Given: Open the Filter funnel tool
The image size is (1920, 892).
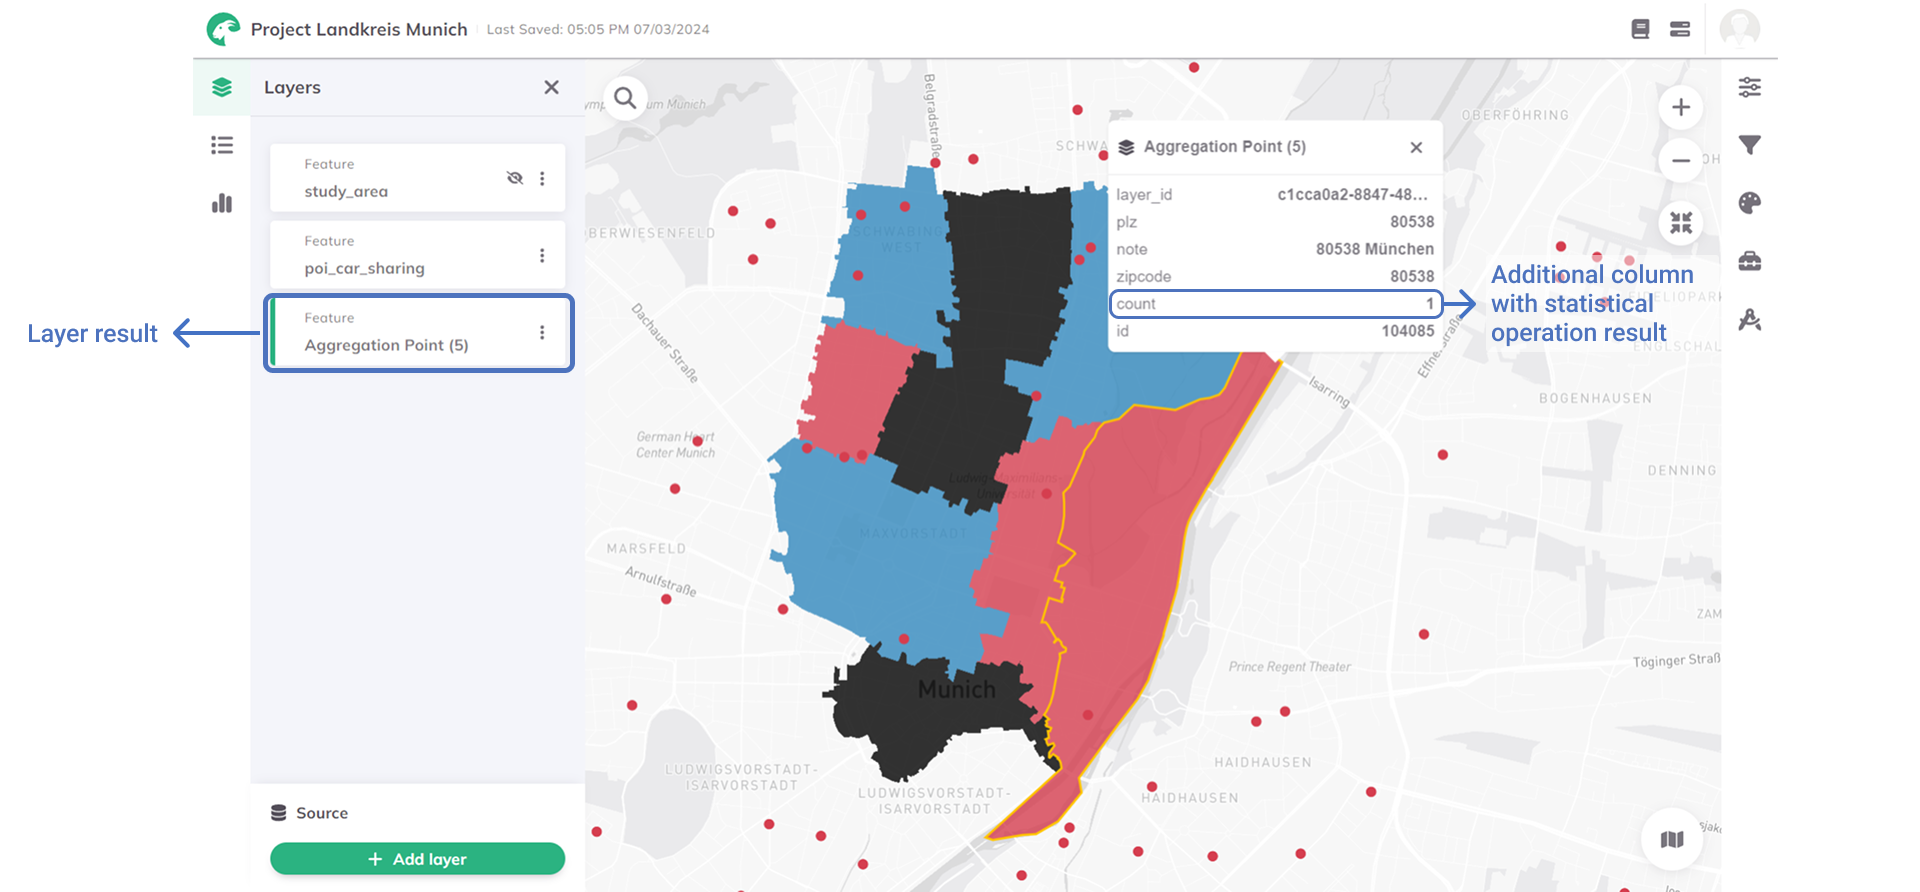Looking at the screenshot, I should click(x=1749, y=146).
